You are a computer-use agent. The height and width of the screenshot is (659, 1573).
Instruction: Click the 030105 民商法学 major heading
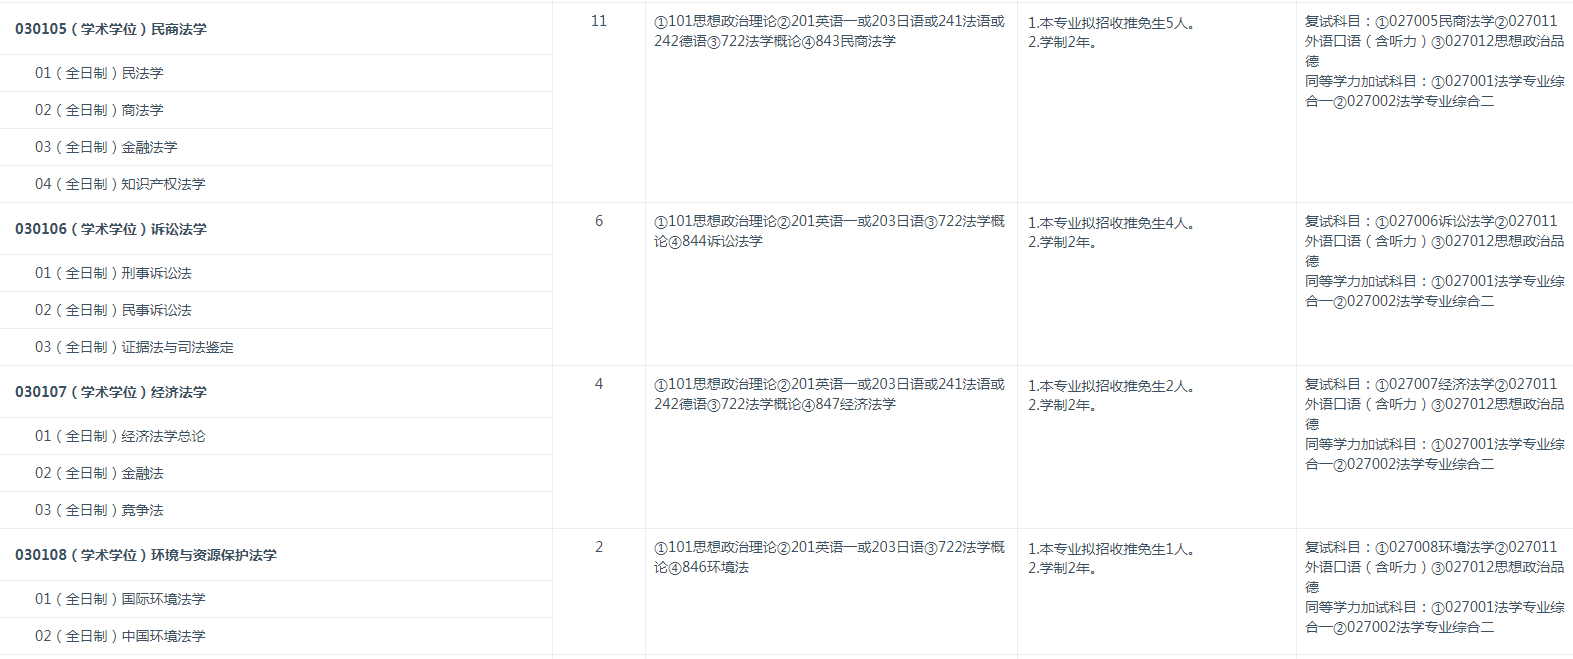(x=111, y=29)
